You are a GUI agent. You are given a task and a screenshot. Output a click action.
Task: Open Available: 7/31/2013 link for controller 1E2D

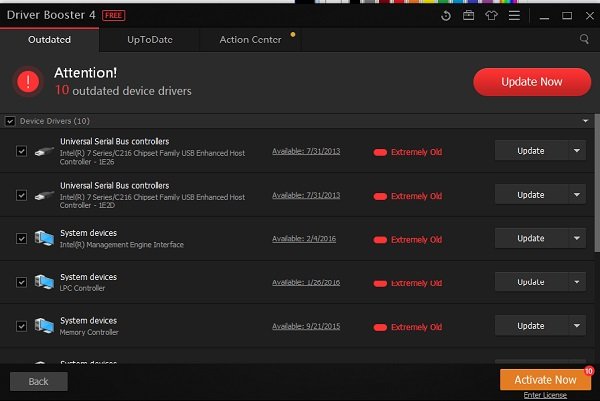coord(306,195)
